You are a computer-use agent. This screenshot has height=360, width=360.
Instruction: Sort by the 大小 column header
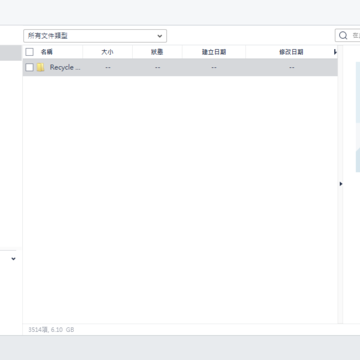click(x=107, y=52)
